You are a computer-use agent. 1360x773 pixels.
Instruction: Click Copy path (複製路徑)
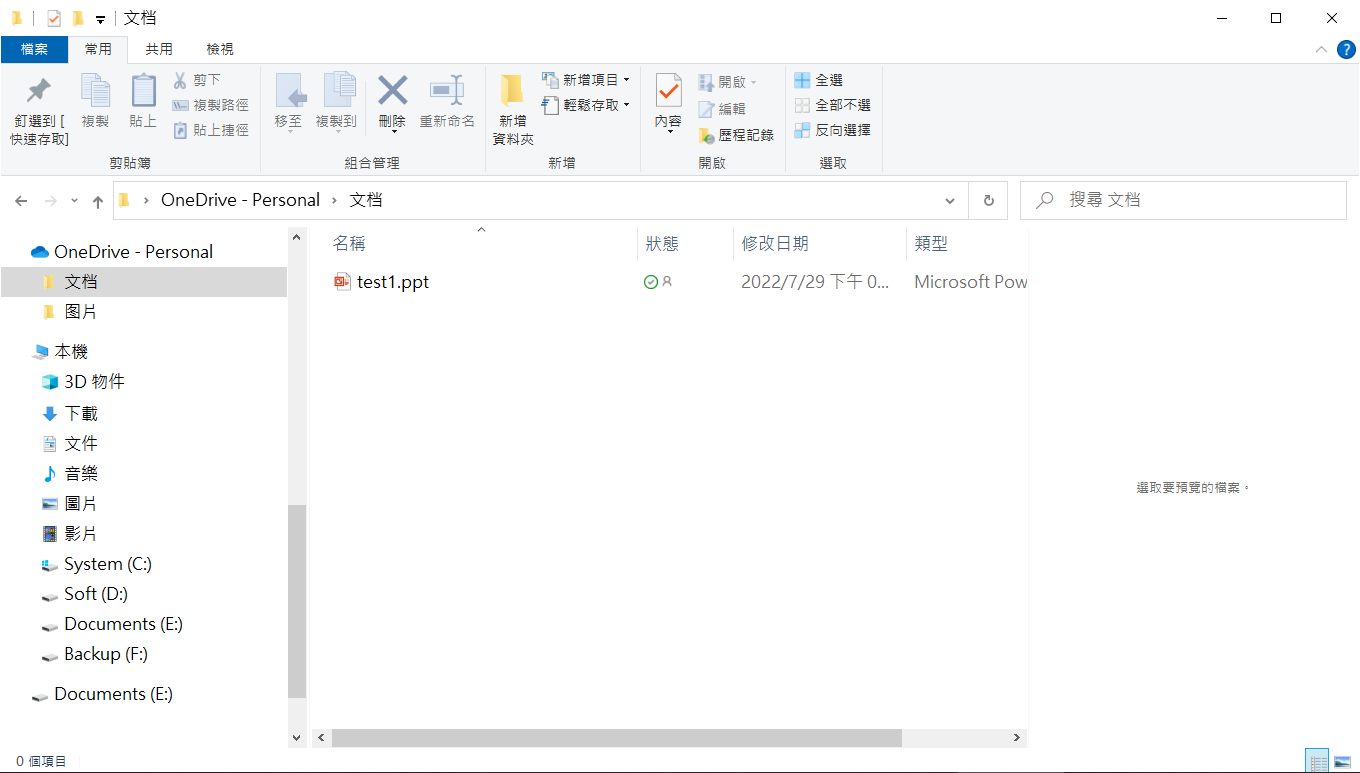pyautogui.click(x=210, y=105)
